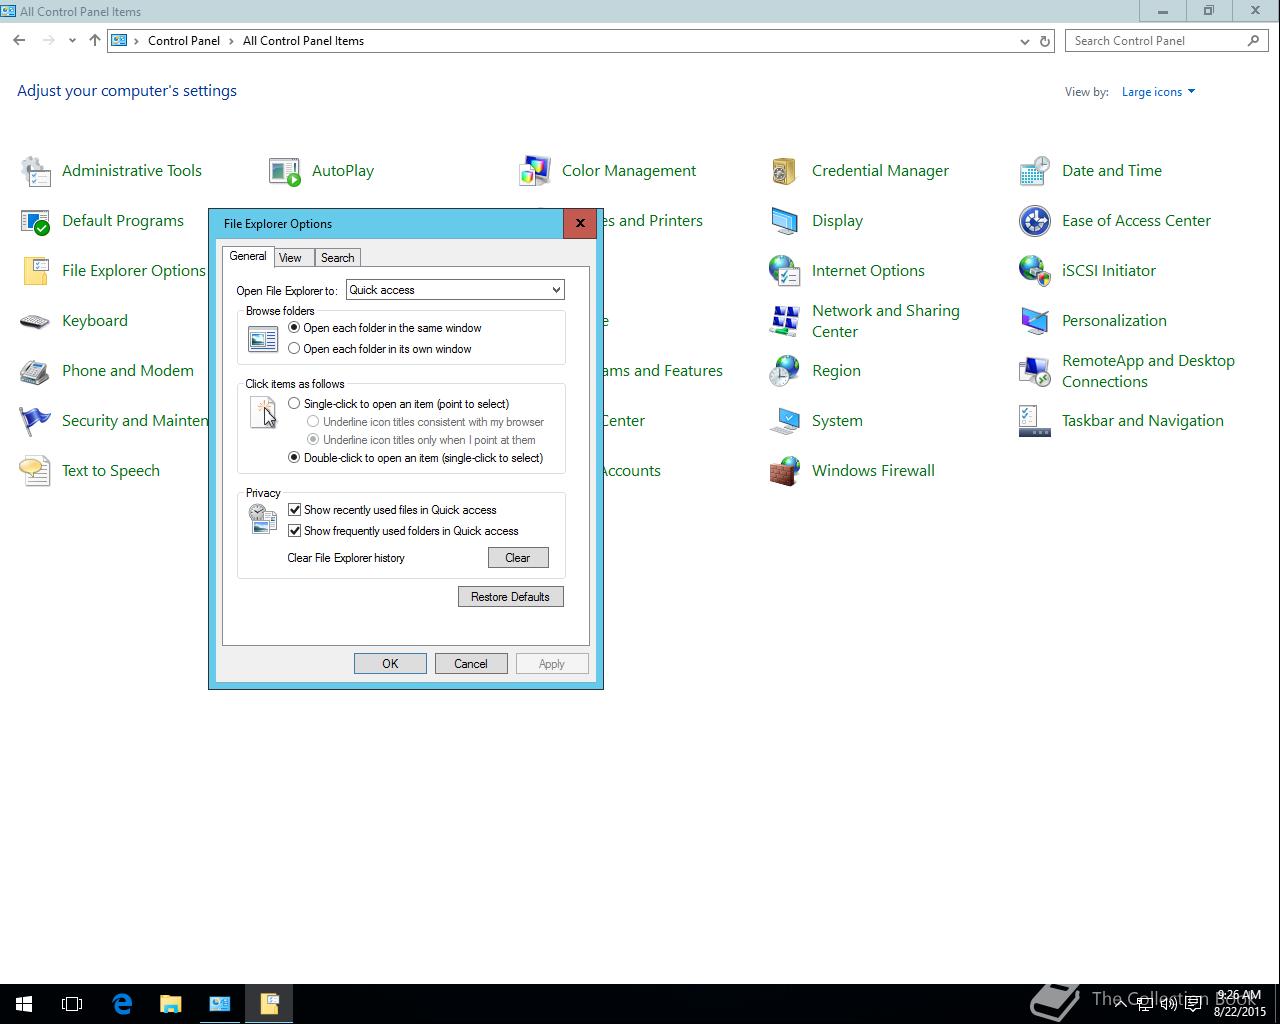Cancel the File Explorer Options dialog
This screenshot has width=1280, height=1024.
[471, 664]
